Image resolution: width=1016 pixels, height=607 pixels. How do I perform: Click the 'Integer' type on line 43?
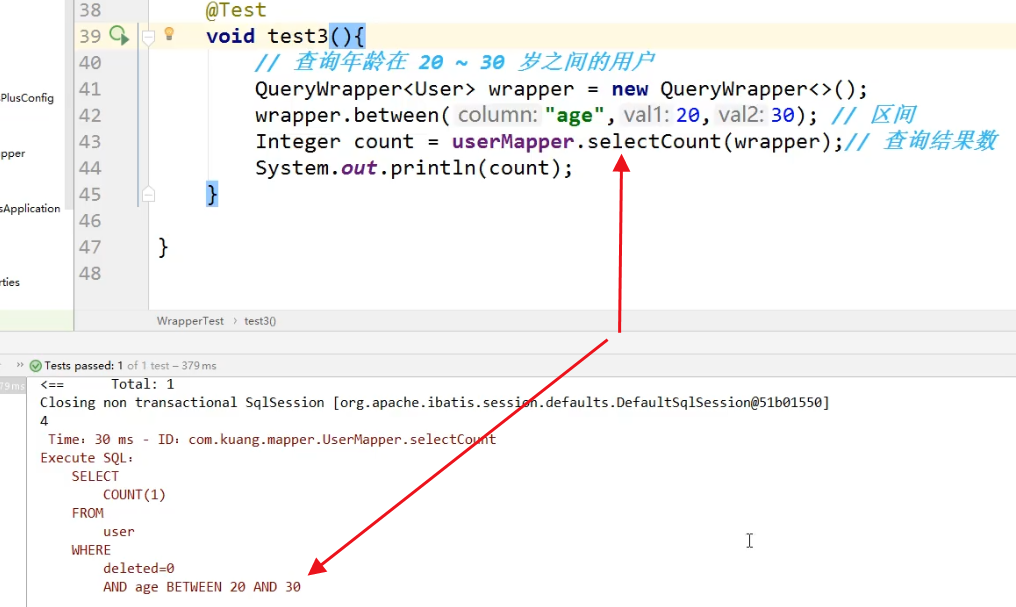pos(298,142)
